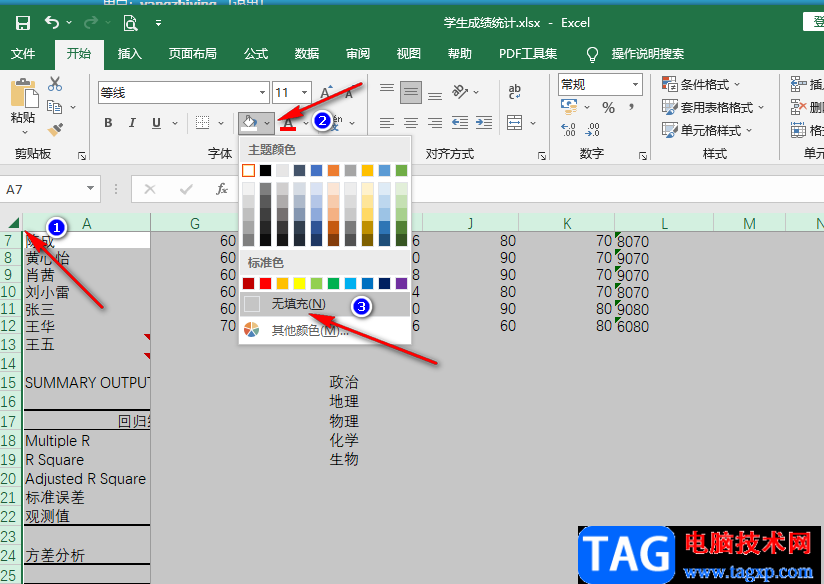The height and width of the screenshot is (584, 824).
Task: Click Accounting Number Format icon
Action: click(x=569, y=106)
